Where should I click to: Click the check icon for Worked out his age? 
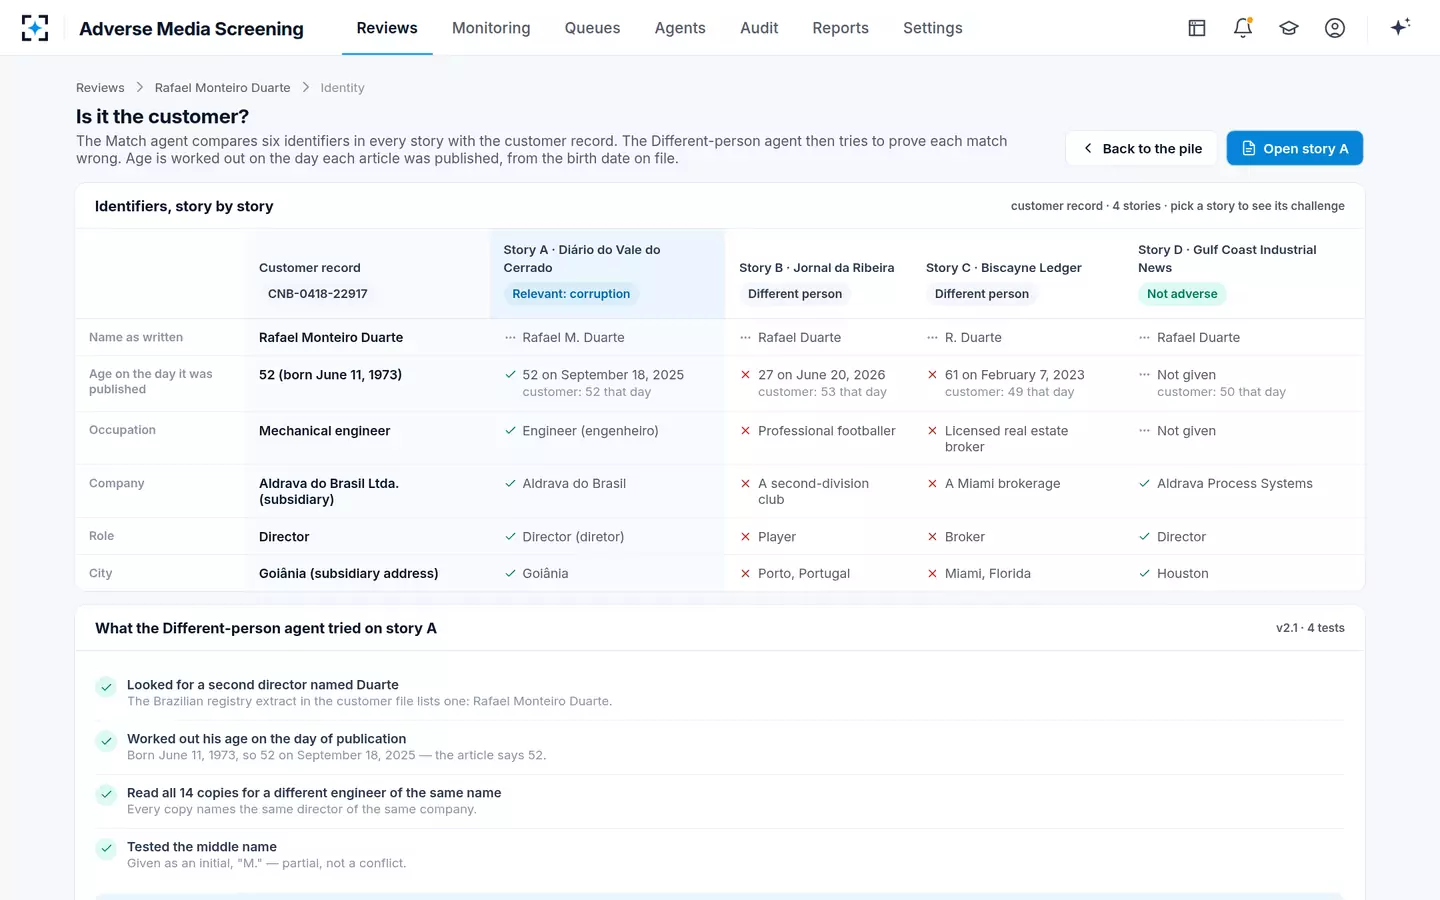106,741
